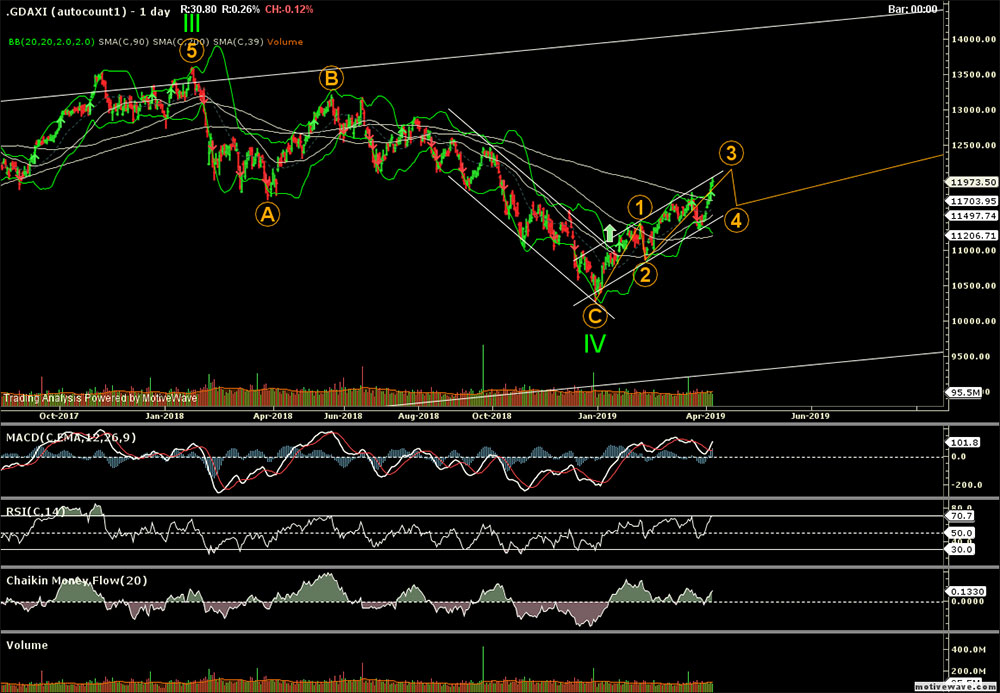The image size is (1000, 693).
Task: Select the circled wave 1 marker
Action: point(640,208)
